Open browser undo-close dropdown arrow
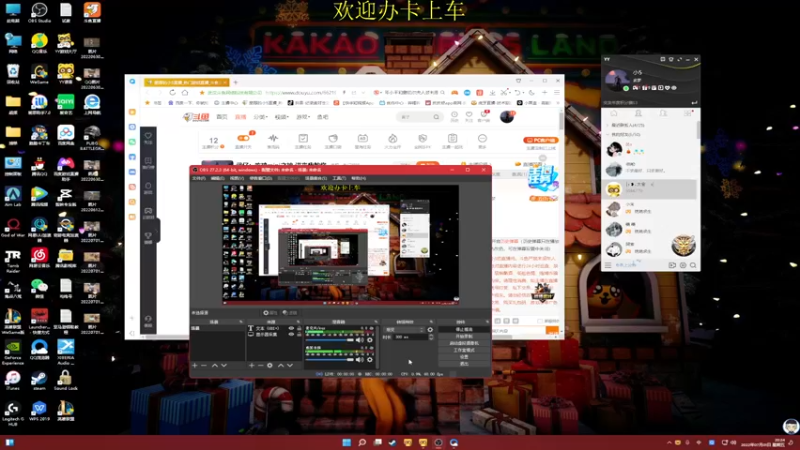 (x=522, y=93)
